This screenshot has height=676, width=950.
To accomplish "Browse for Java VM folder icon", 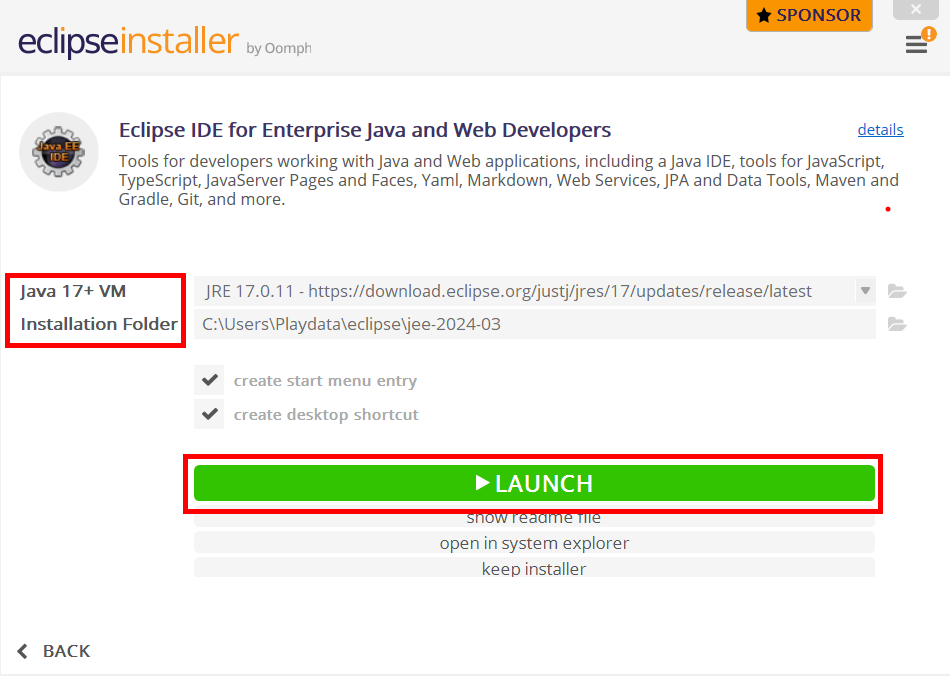I will 897,291.
